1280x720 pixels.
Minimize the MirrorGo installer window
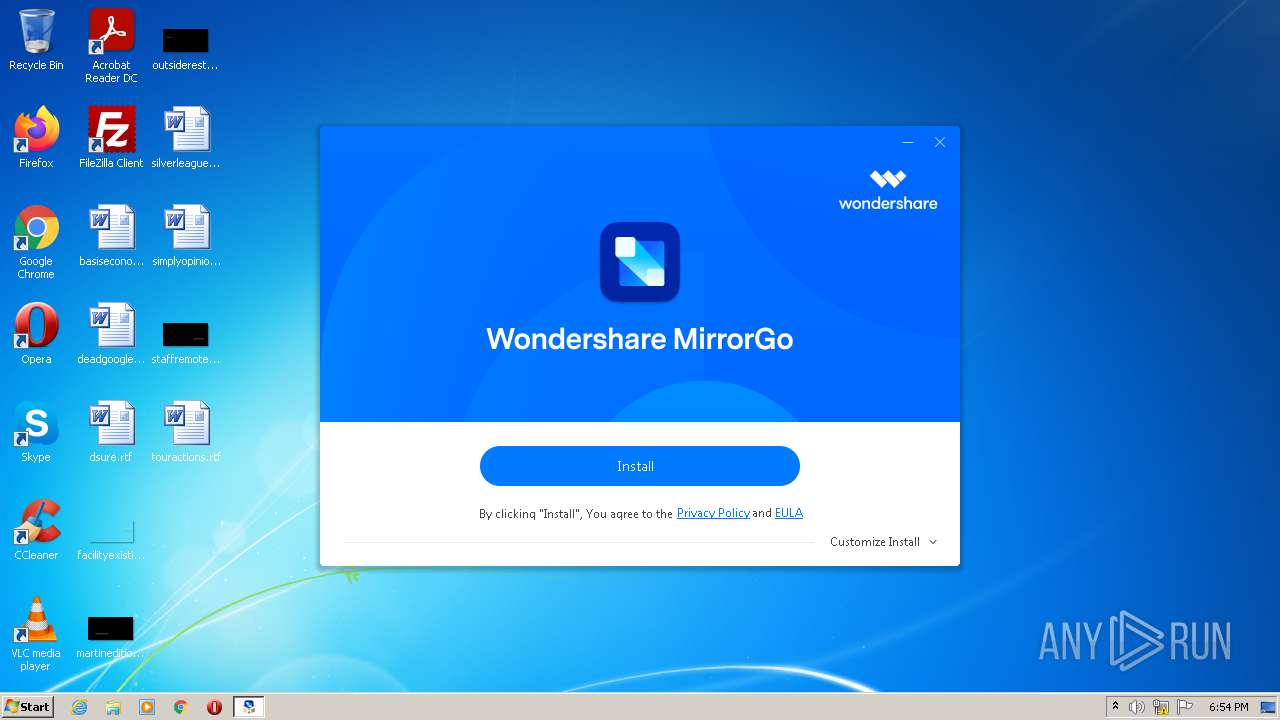point(908,142)
